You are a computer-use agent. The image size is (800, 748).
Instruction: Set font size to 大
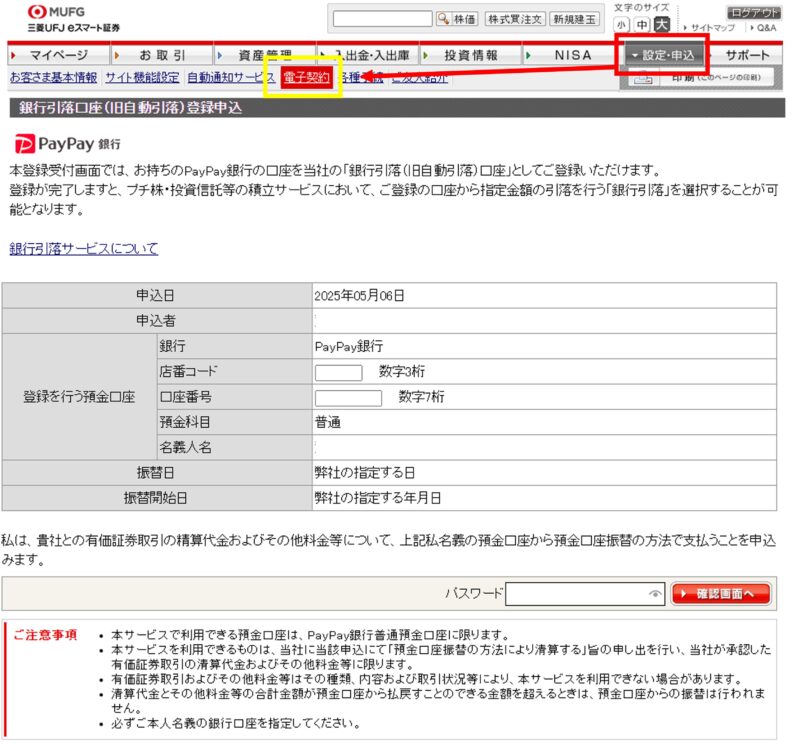click(x=662, y=24)
